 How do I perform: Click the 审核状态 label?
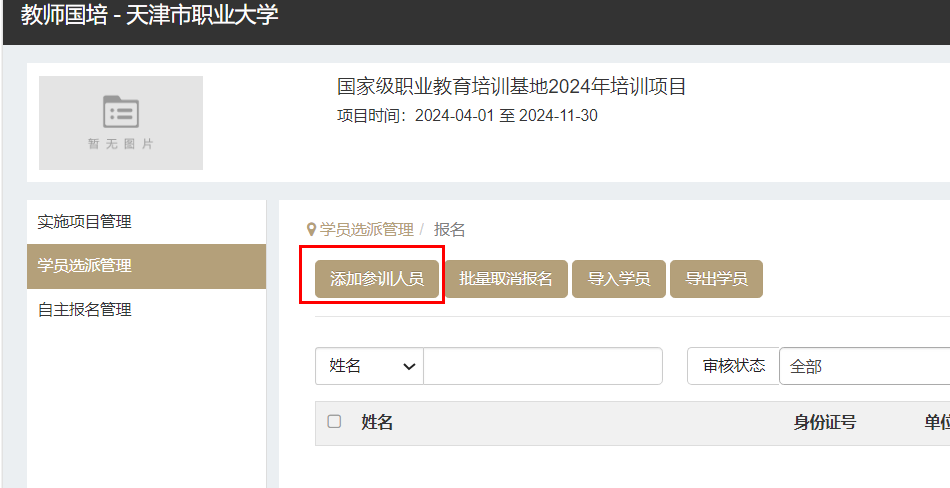[733, 366]
